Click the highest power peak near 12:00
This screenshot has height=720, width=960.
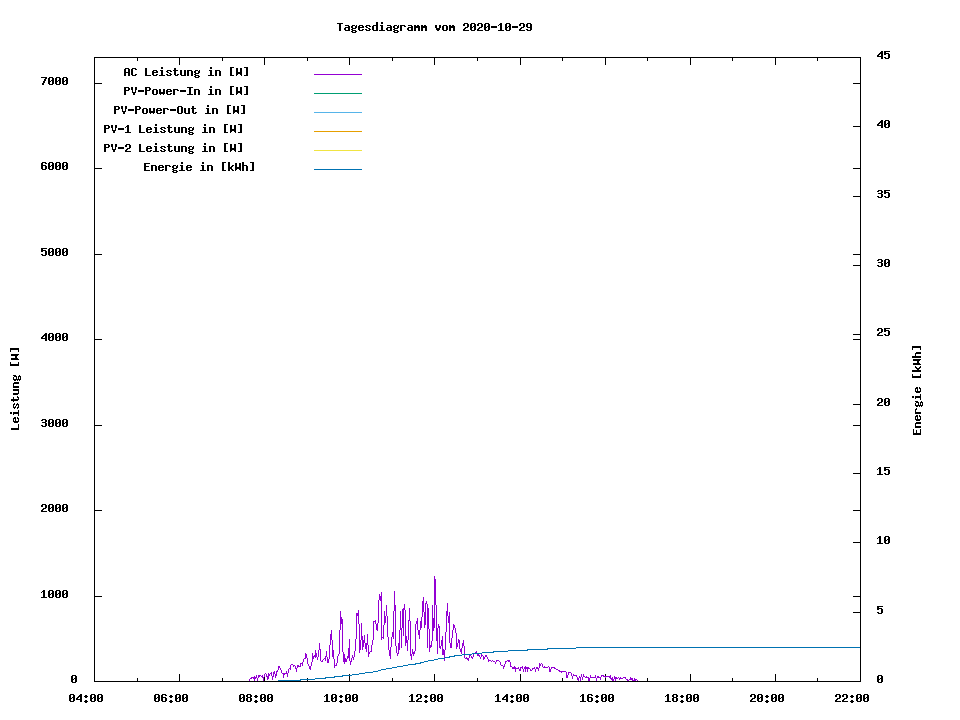point(434,578)
